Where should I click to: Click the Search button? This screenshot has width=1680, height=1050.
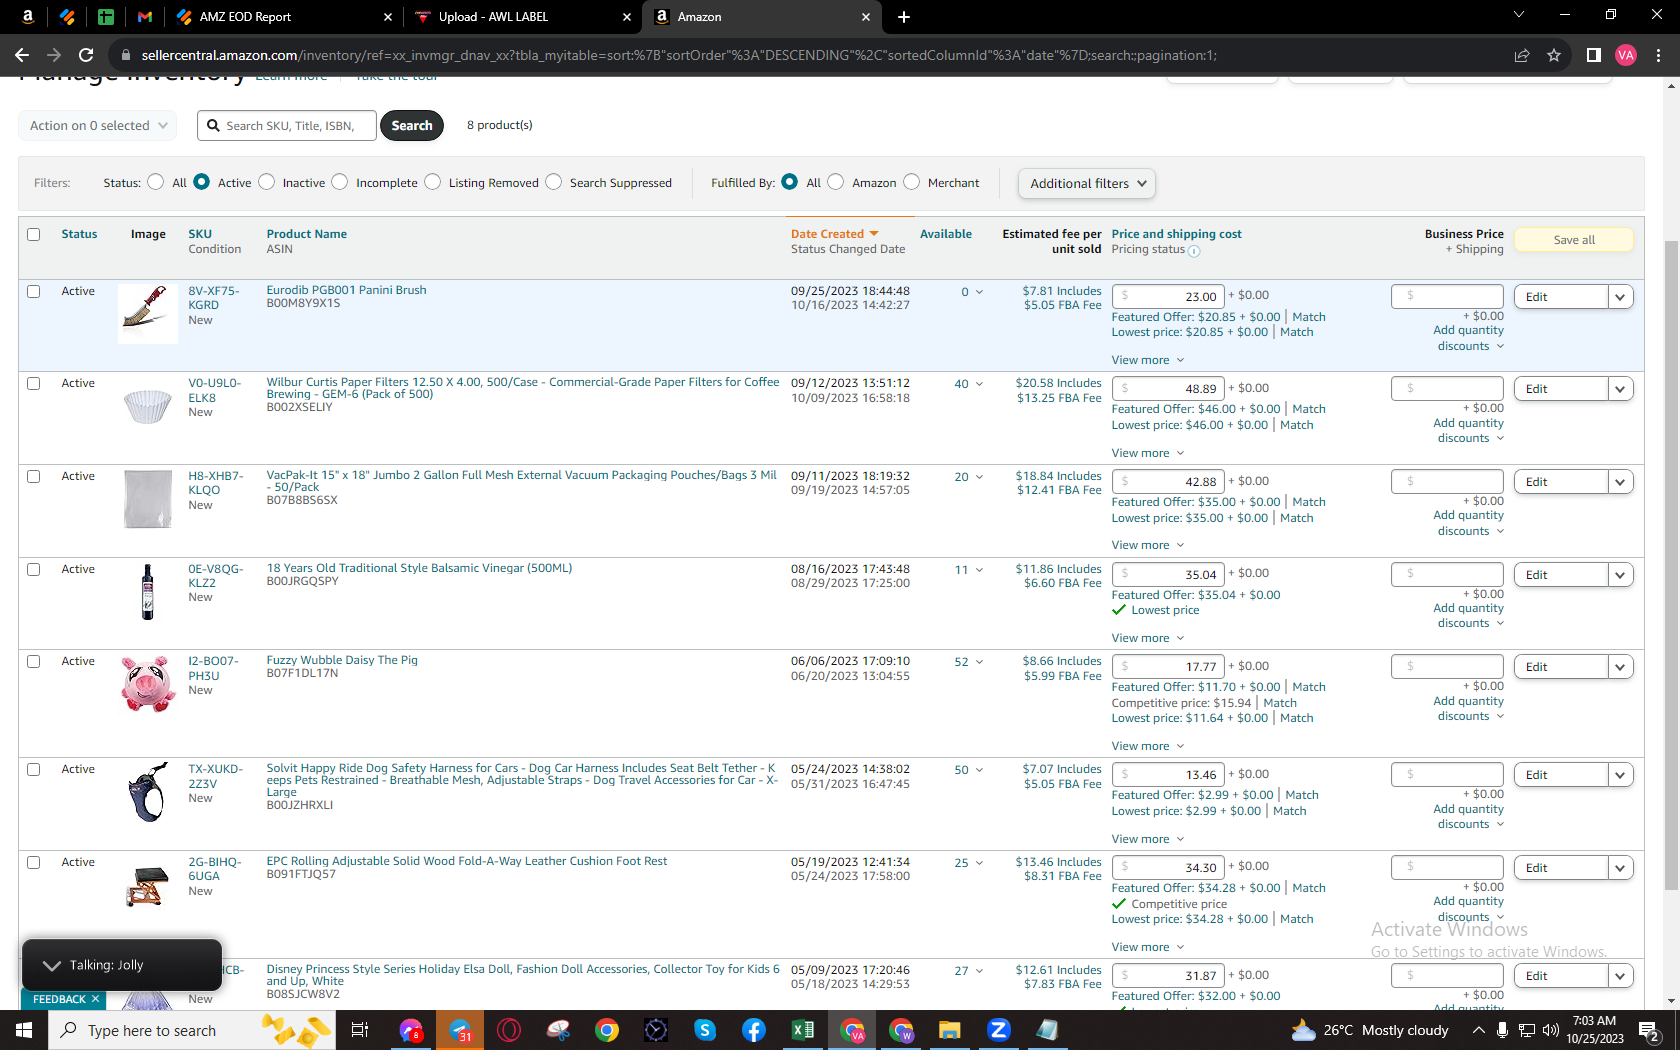[x=412, y=126]
